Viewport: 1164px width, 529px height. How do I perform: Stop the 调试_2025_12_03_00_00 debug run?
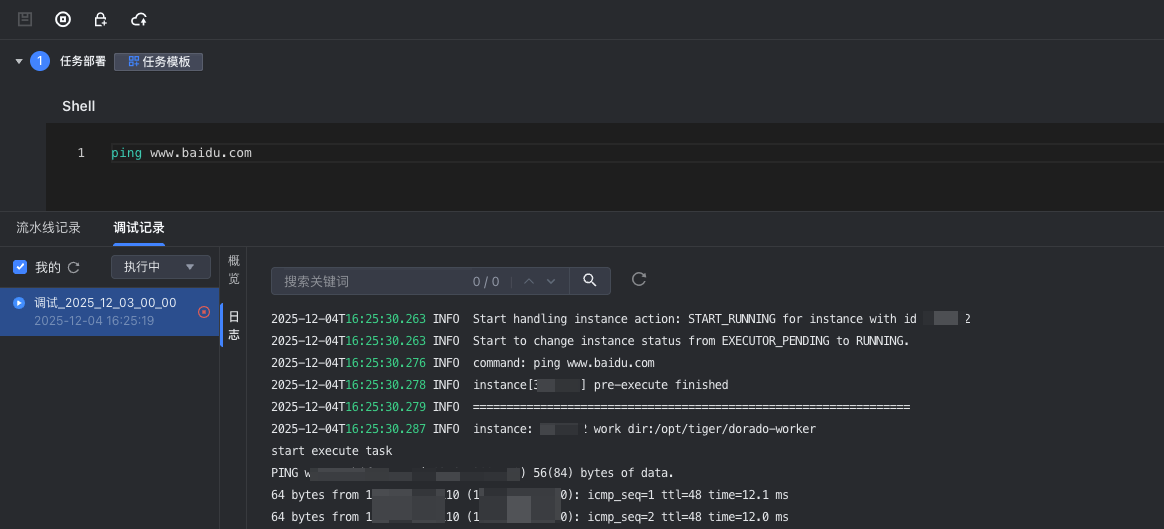(204, 312)
